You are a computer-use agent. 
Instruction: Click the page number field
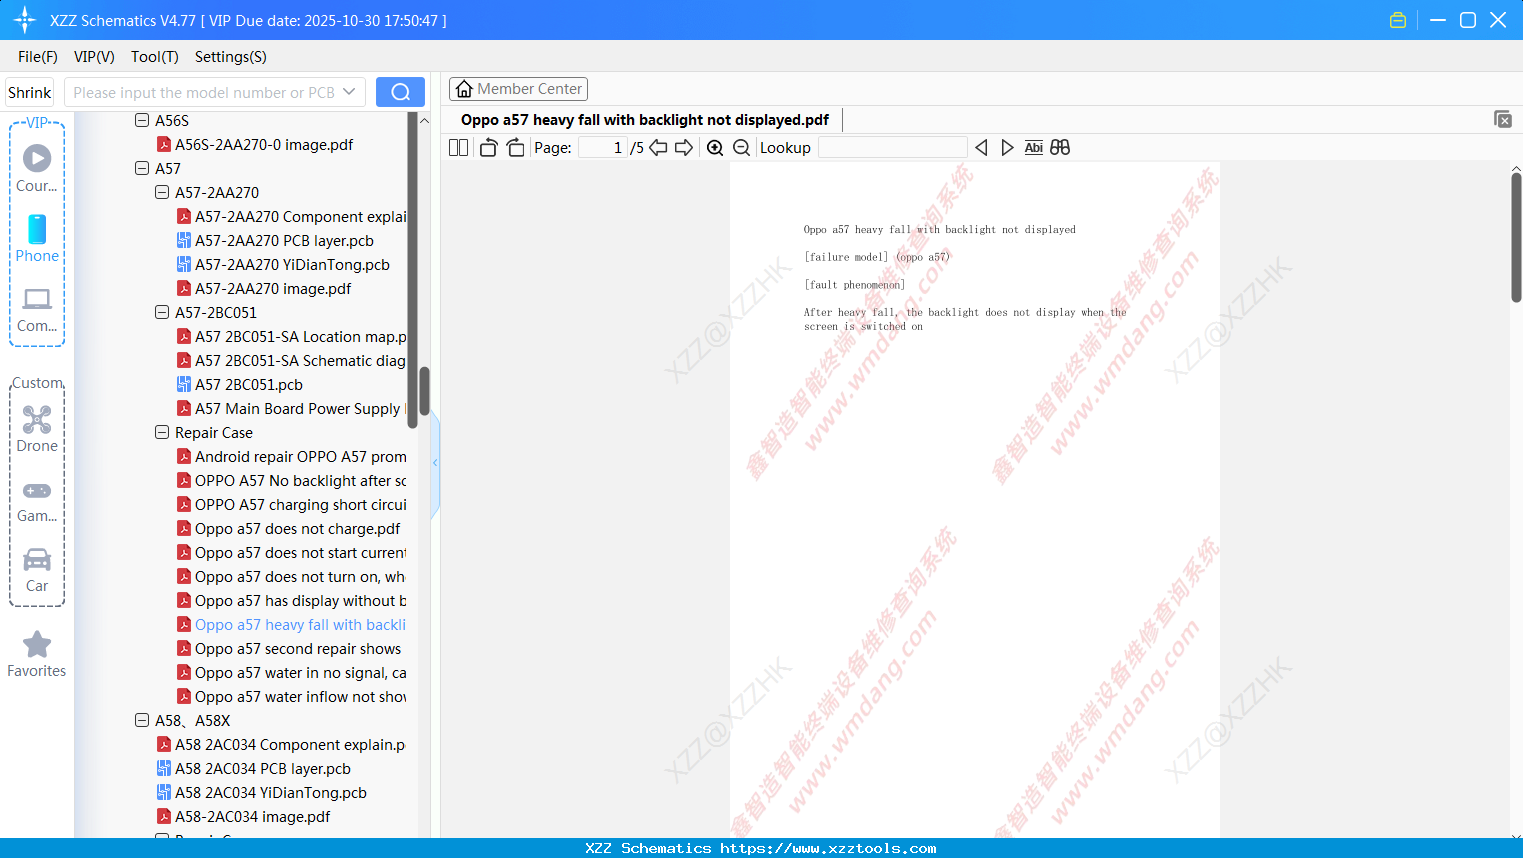click(602, 148)
